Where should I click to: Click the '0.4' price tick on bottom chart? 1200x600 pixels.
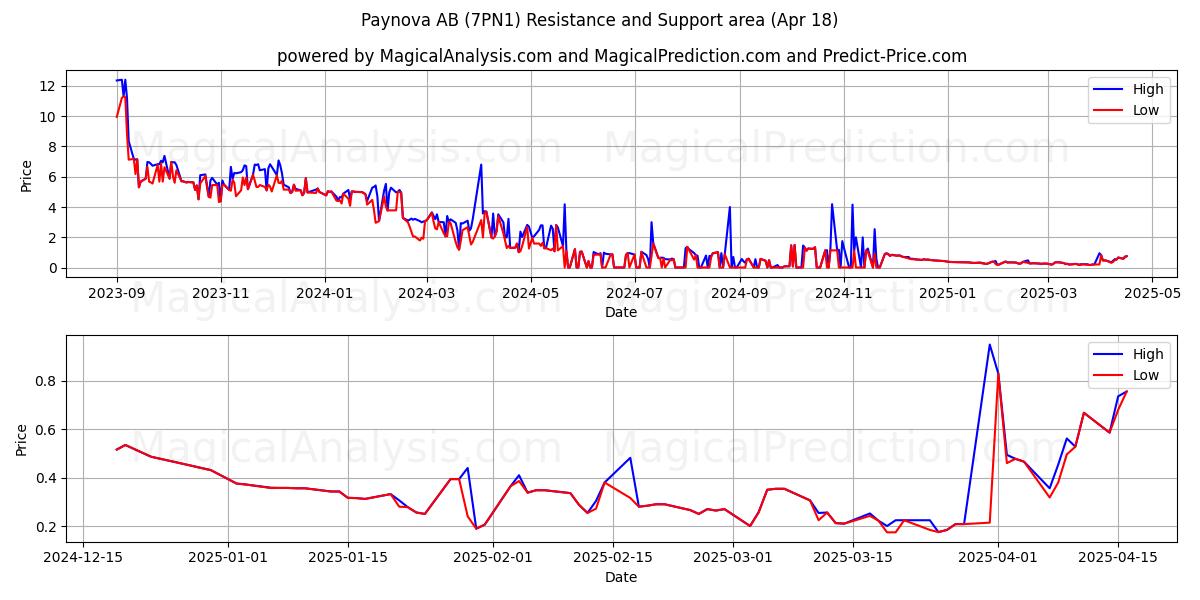click(45, 478)
